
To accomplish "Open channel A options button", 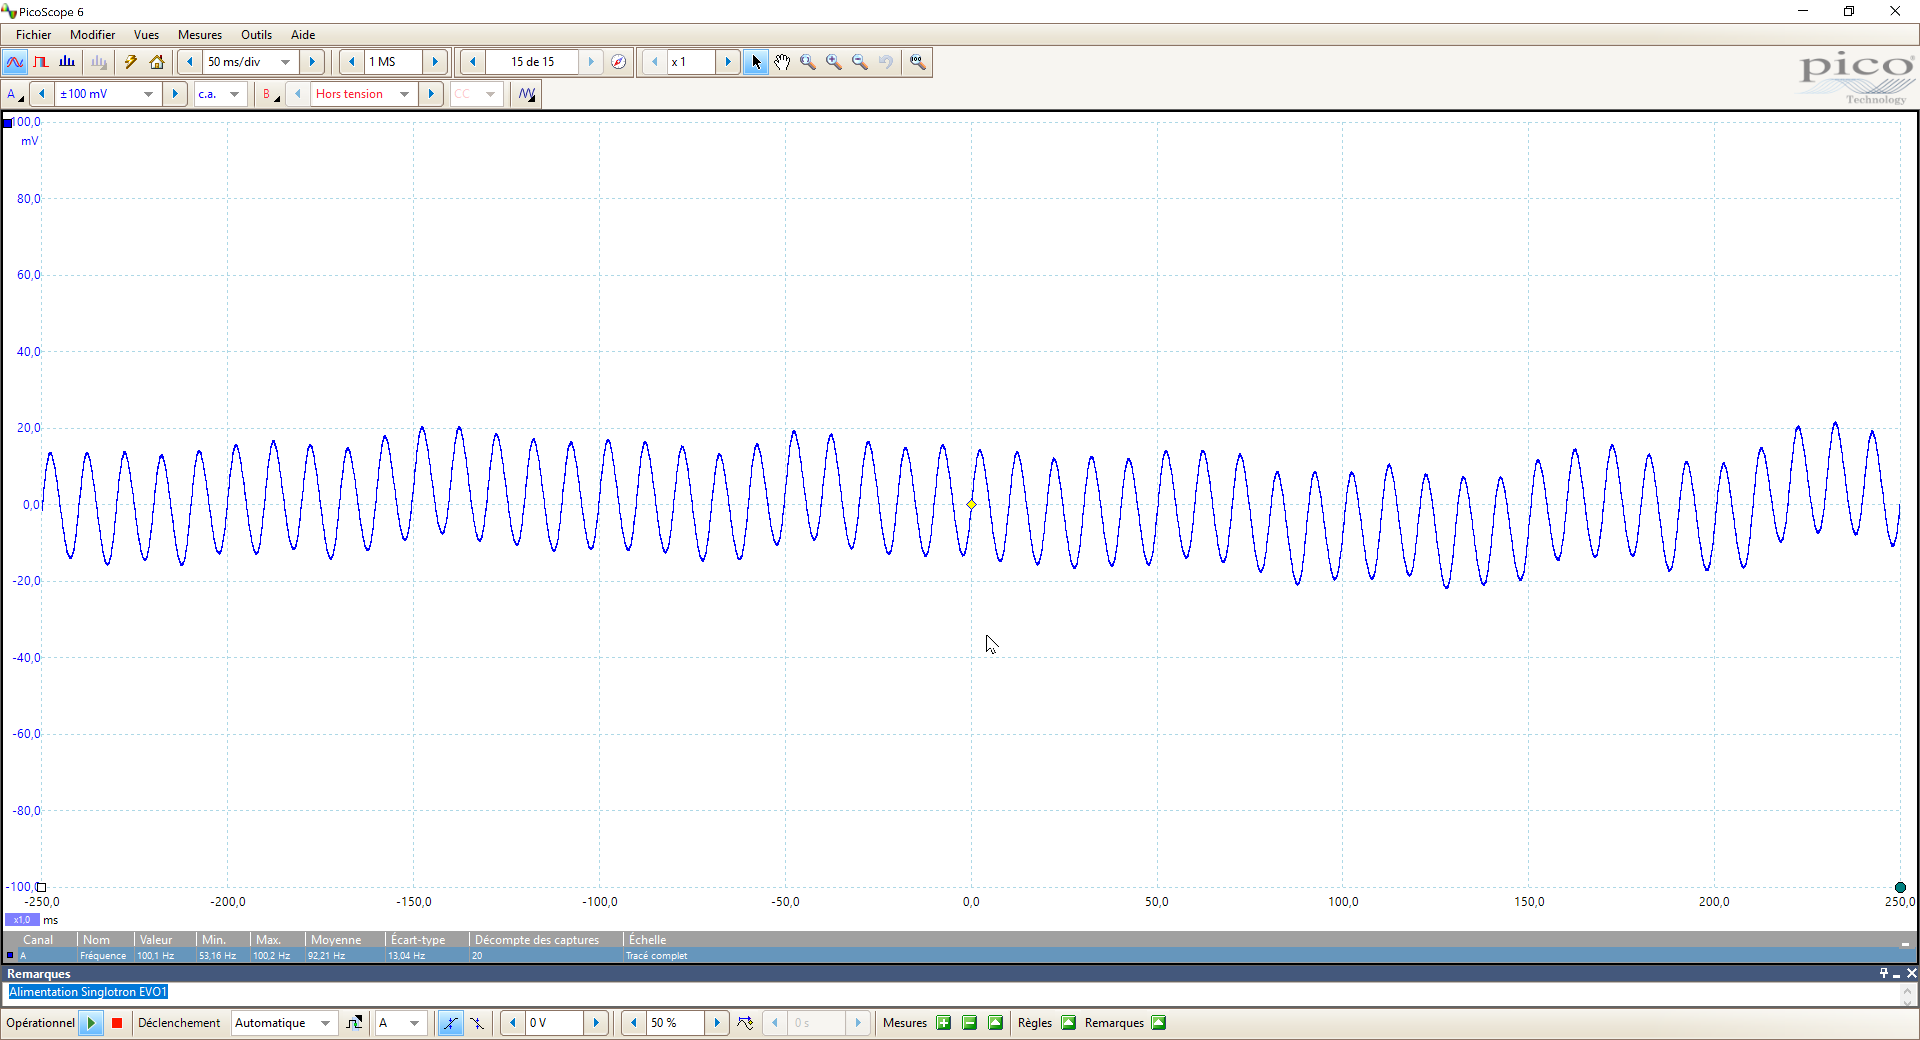I will pyautogui.click(x=15, y=94).
